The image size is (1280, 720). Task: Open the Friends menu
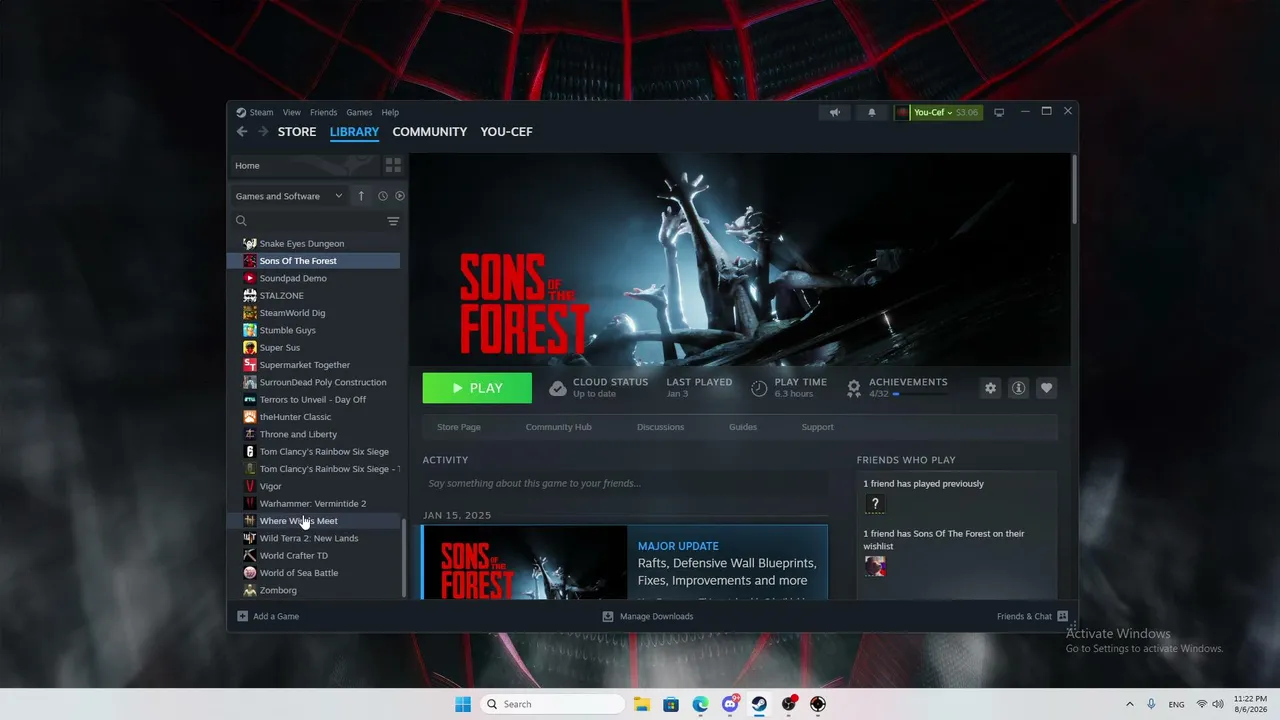[323, 112]
